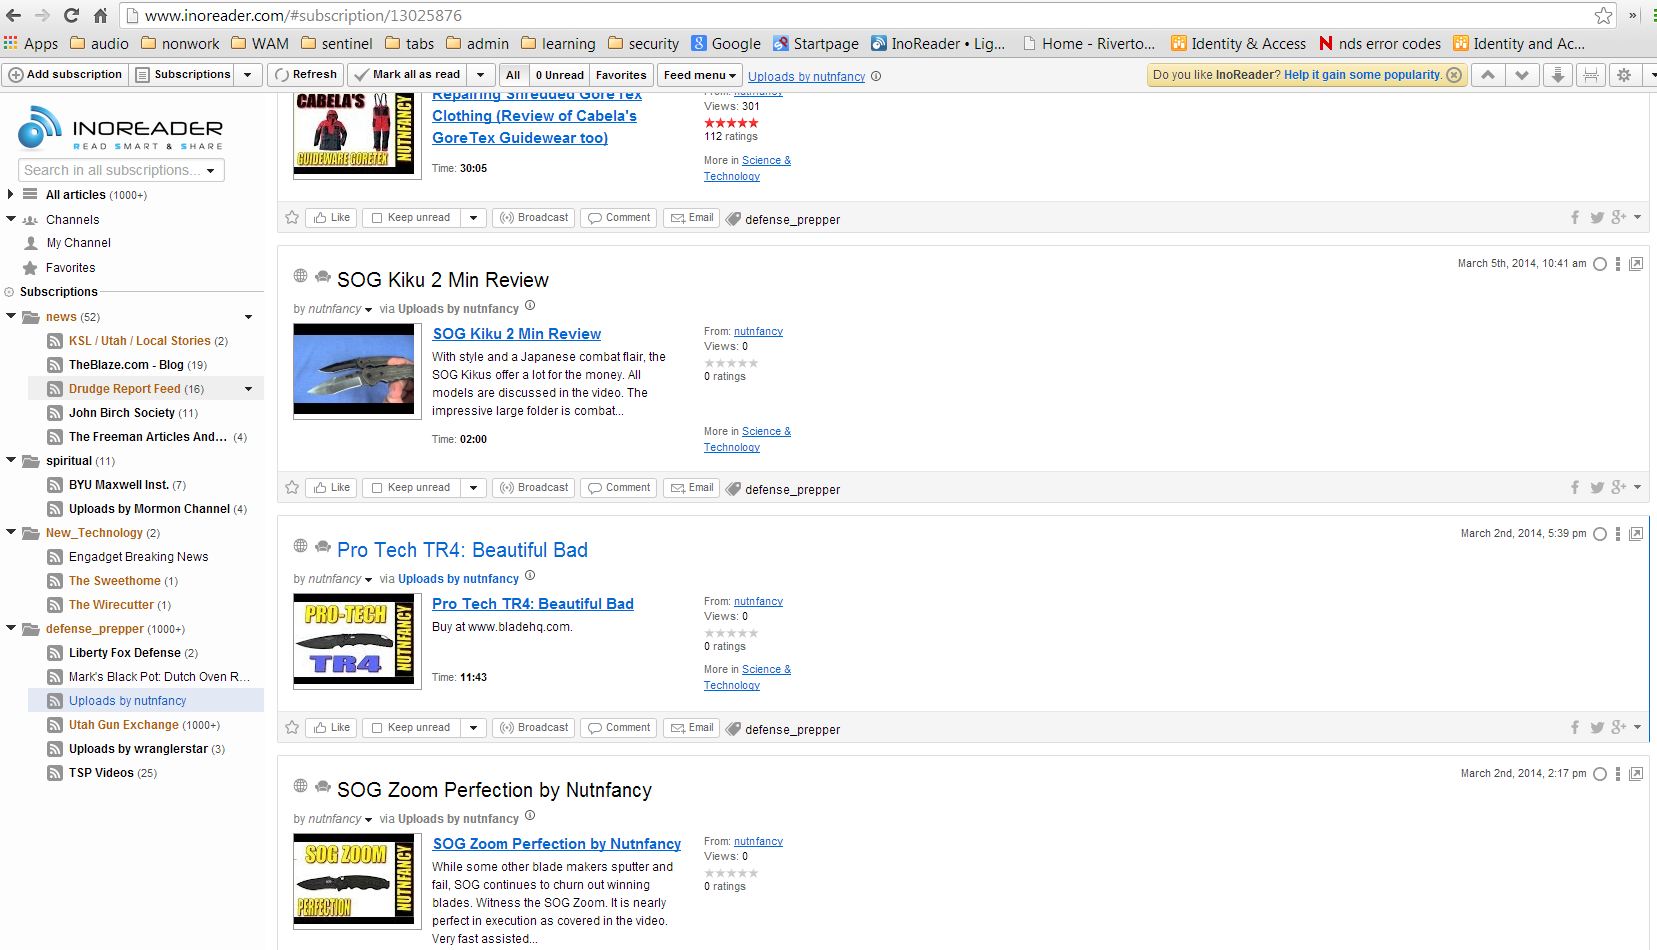
Task: Click the Refresh button
Action: tap(306, 75)
